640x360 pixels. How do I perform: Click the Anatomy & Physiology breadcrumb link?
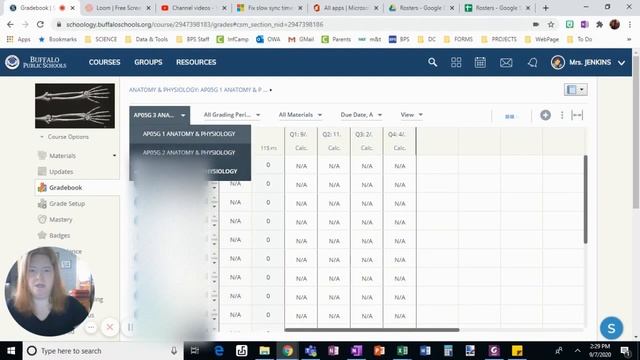198,90
